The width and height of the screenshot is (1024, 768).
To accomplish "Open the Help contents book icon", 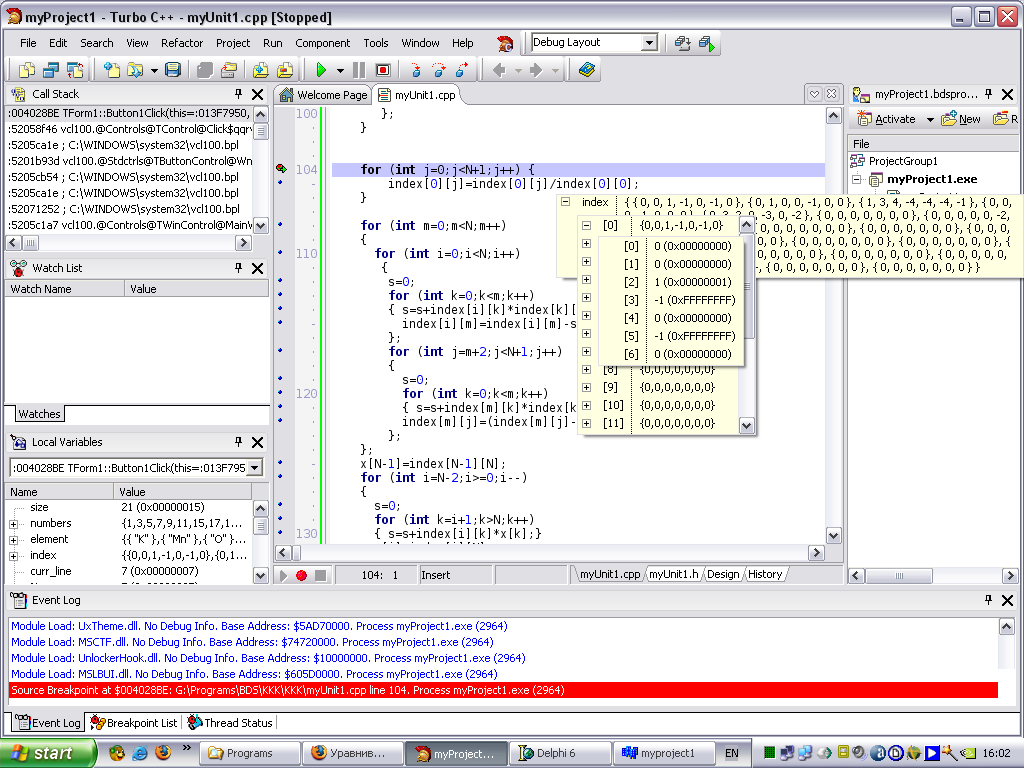I will tap(587, 70).
